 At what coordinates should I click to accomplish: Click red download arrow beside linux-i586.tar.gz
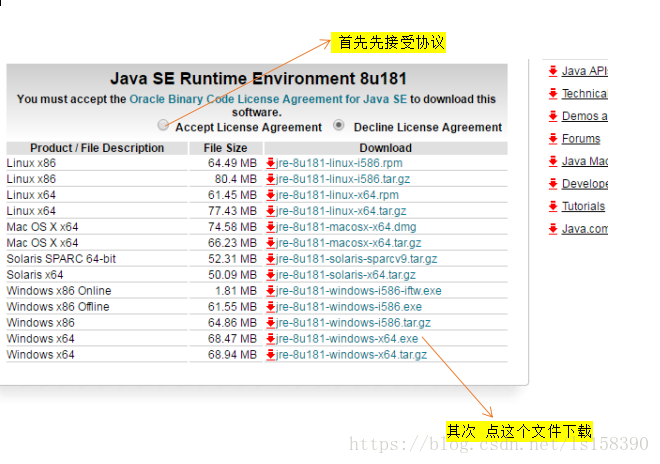click(271, 179)
